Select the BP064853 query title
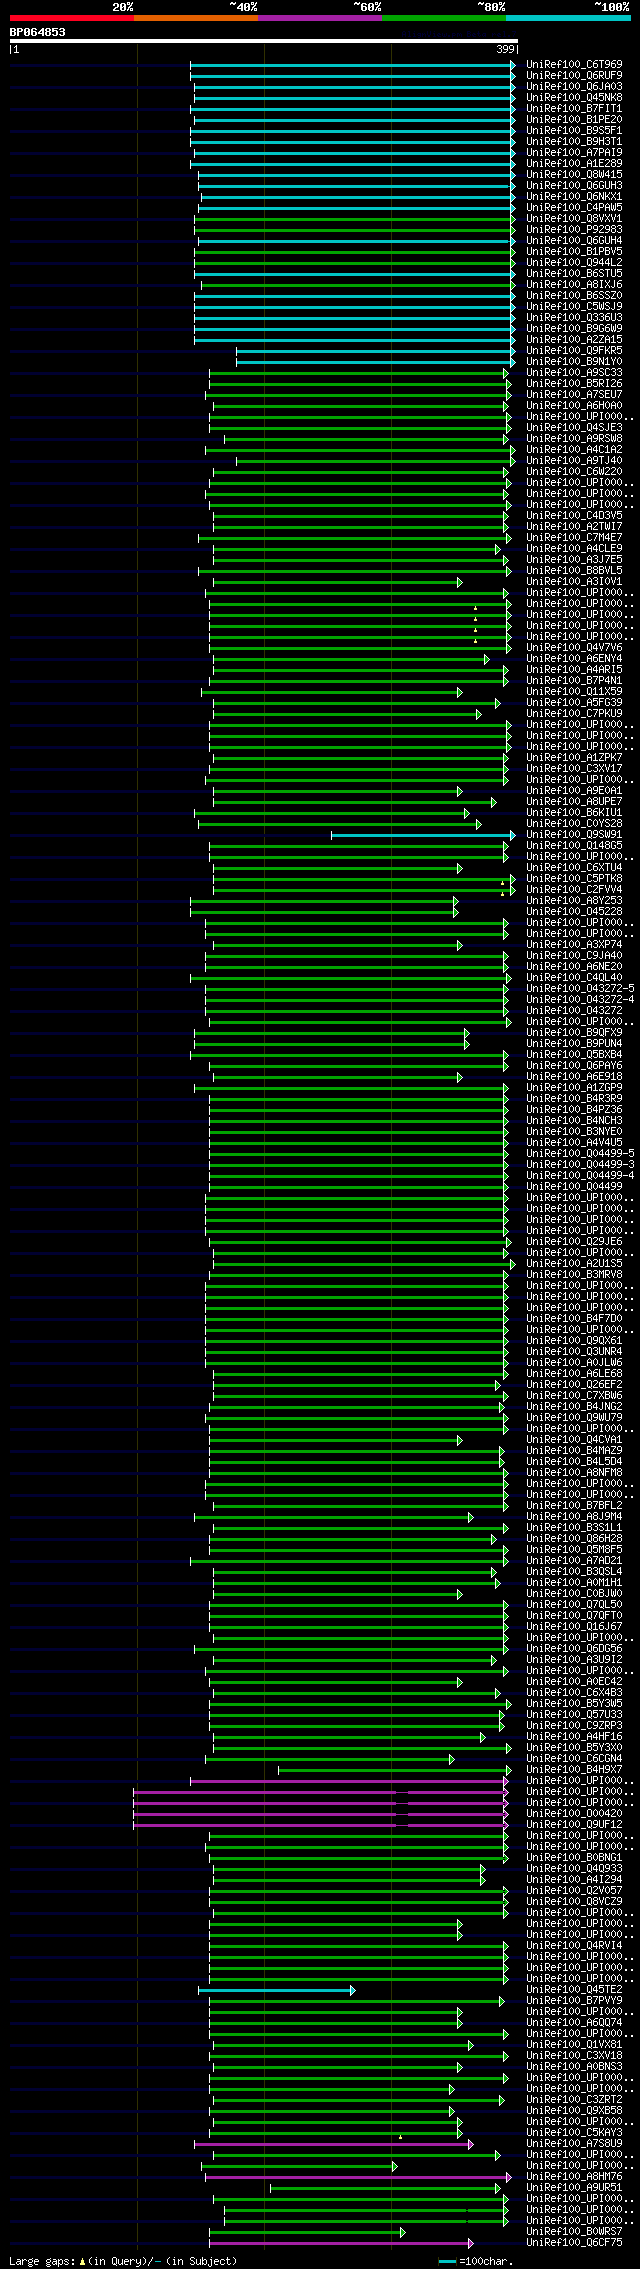The image size is (640, 2269). 38,32
